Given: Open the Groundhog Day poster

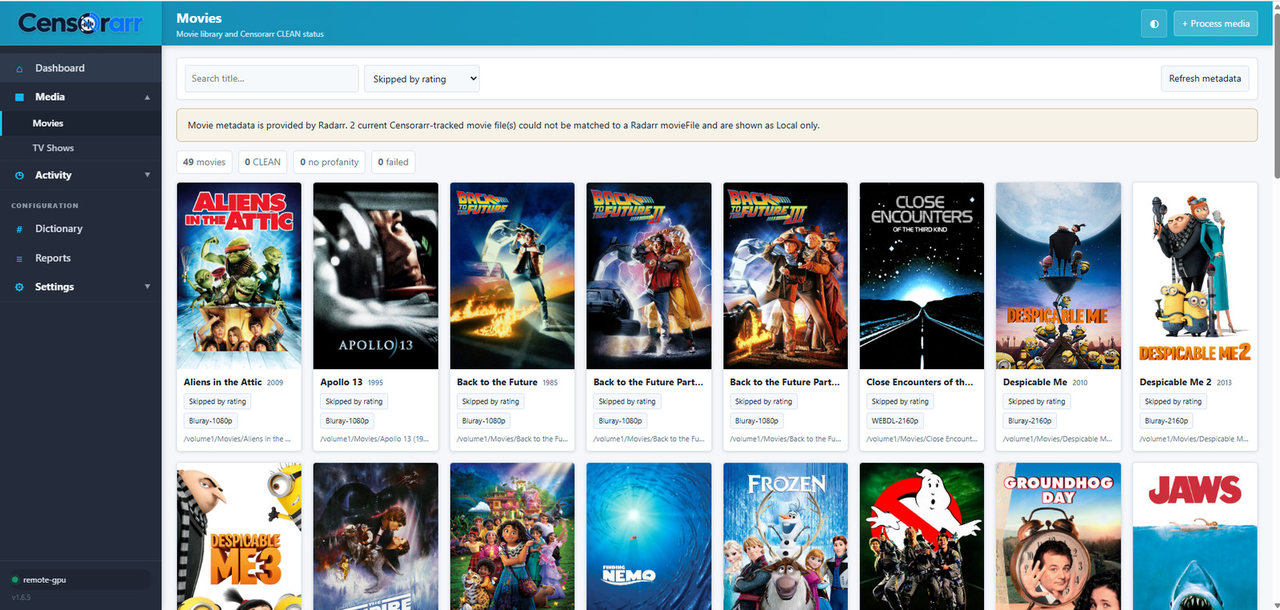Looking at the screenshot, I should pyautogui.click(x=1058, y=536).
